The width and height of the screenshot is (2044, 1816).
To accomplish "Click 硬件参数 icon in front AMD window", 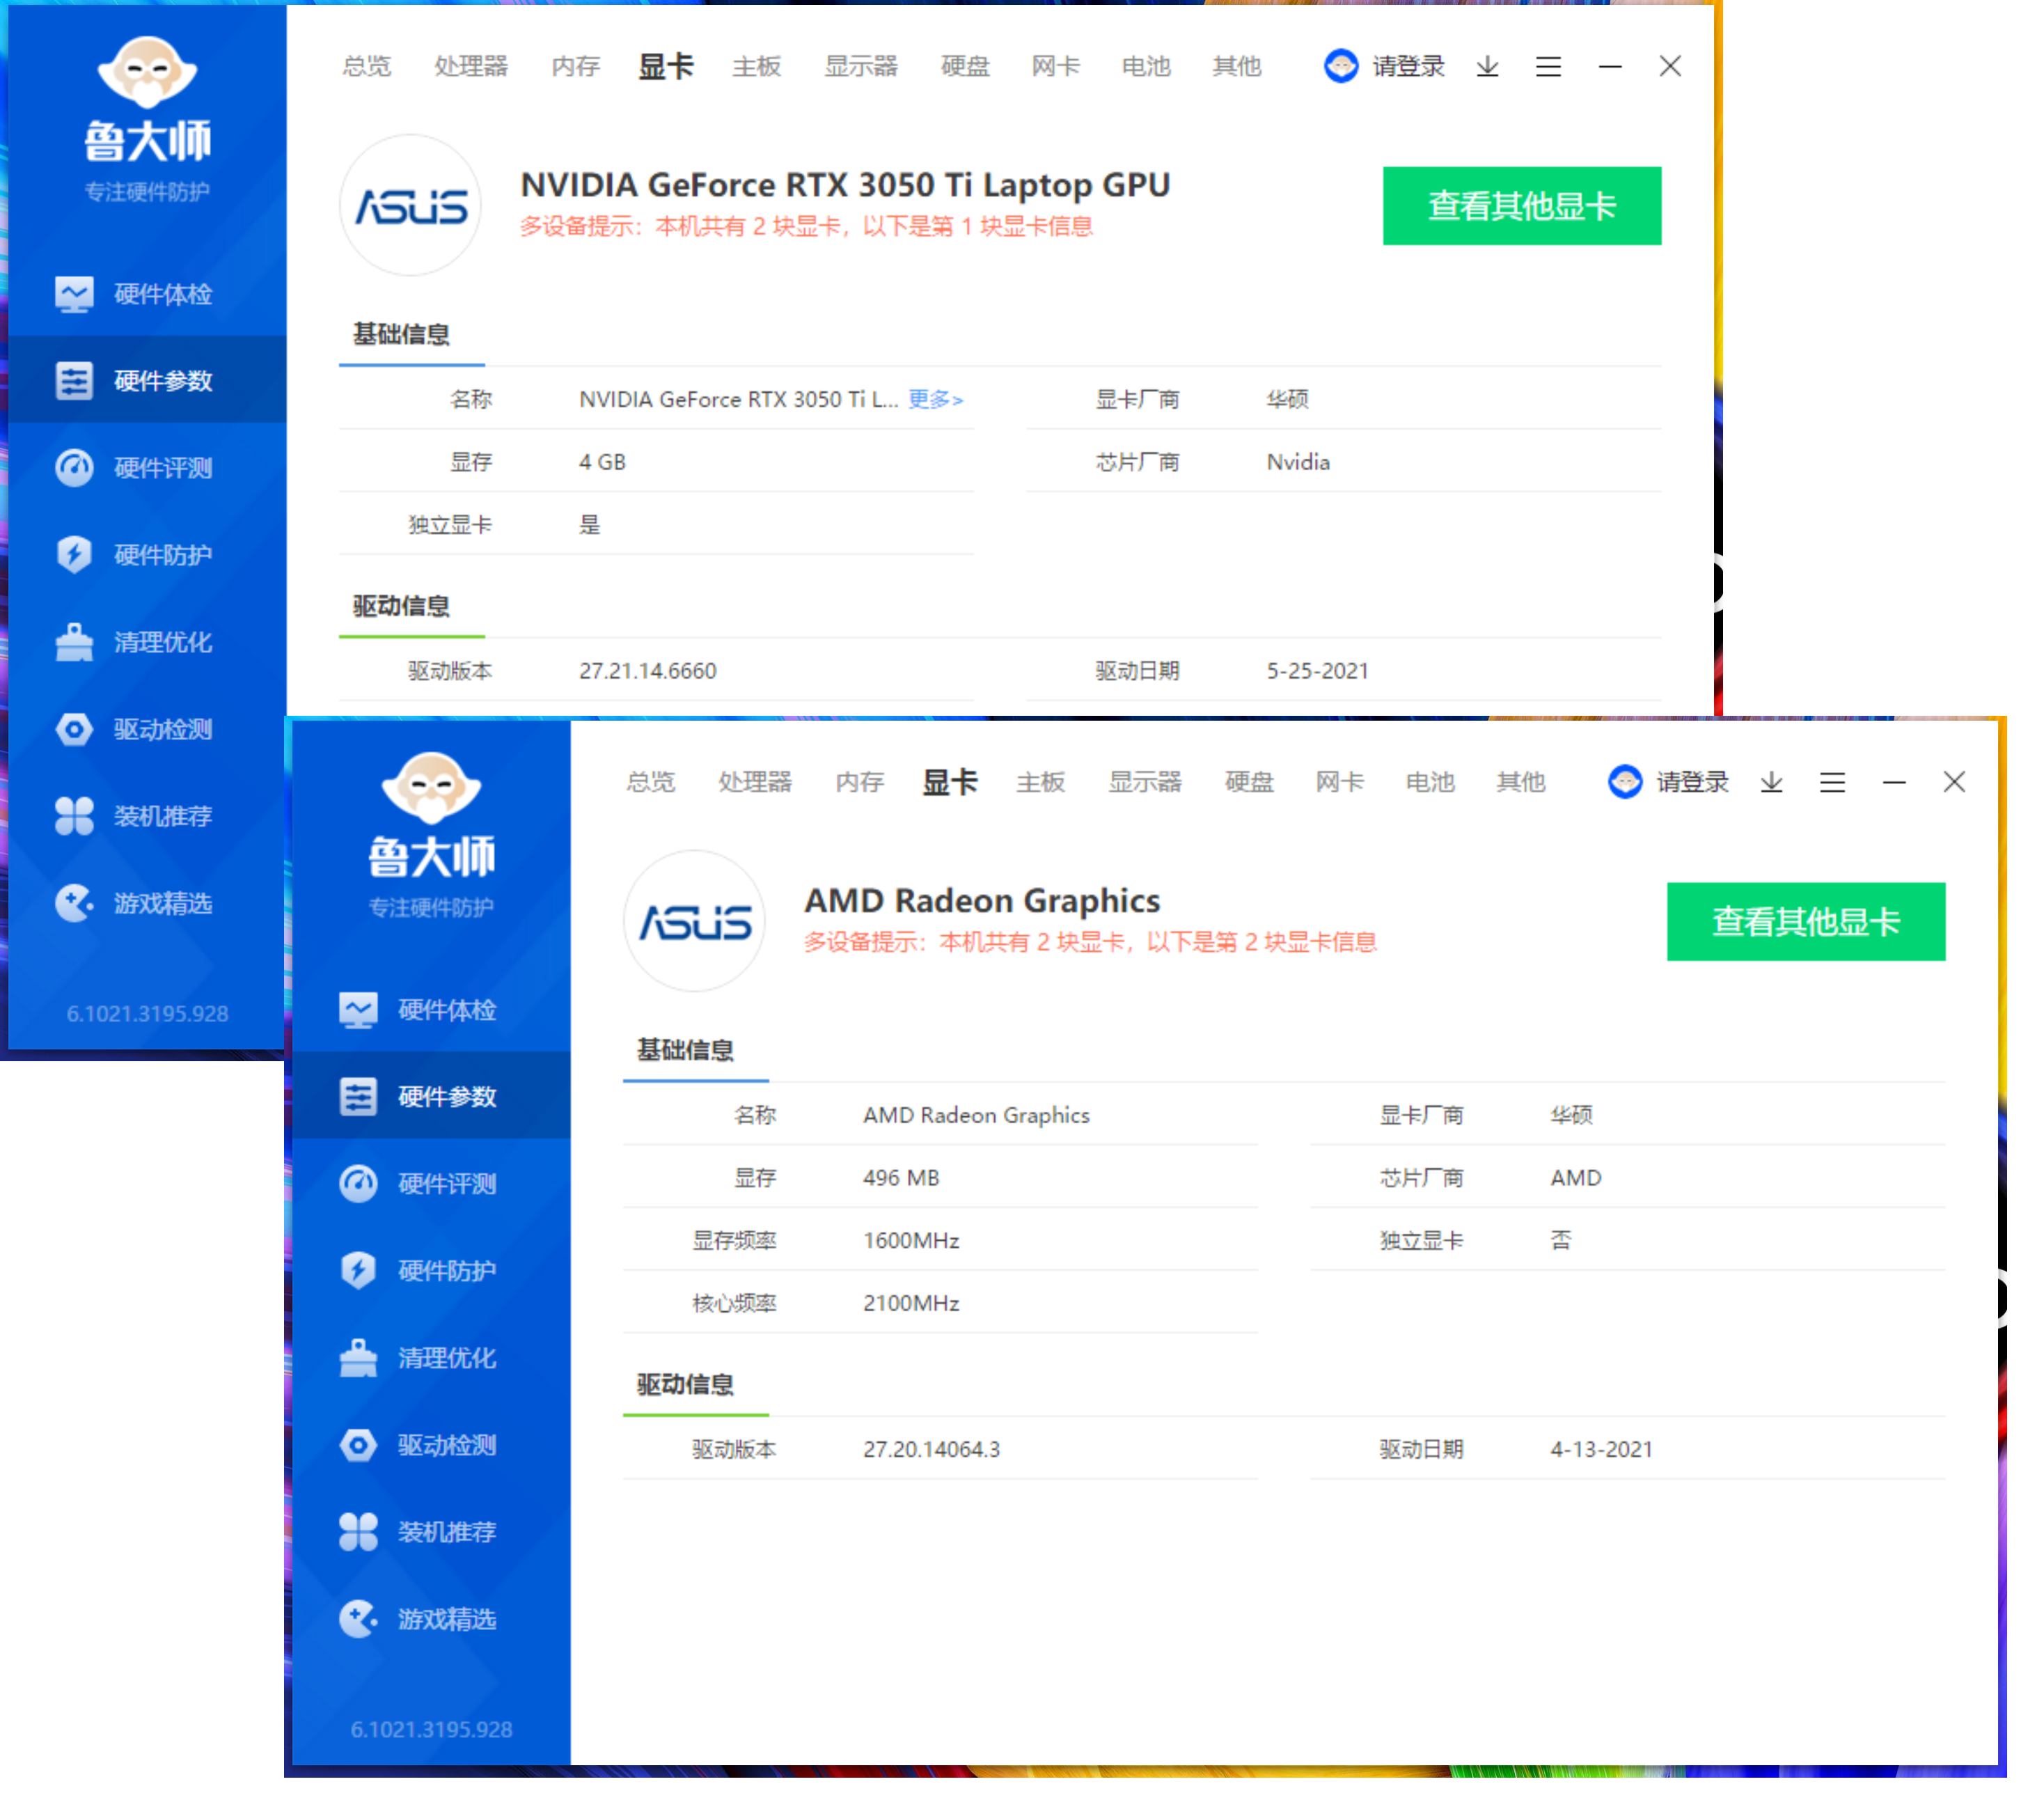I will coord(358,1097).
